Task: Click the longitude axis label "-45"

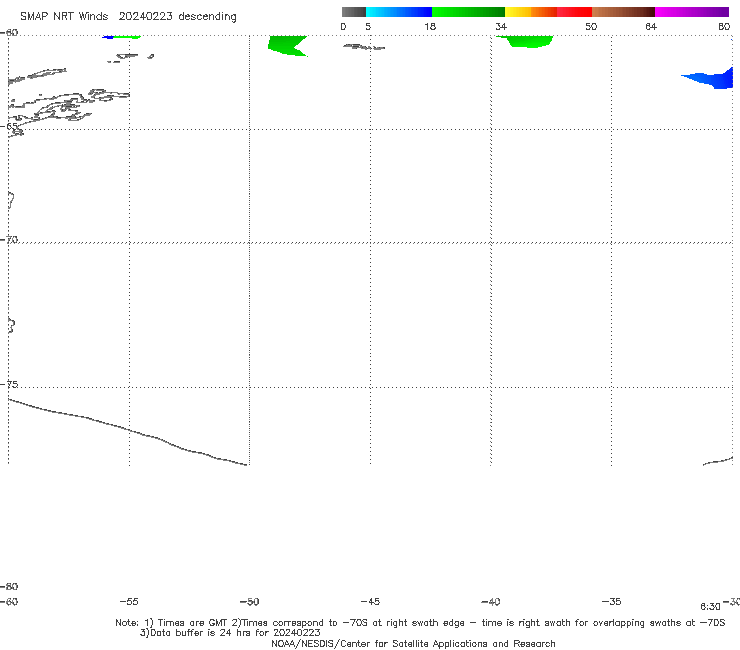Action: click(370, 602)
